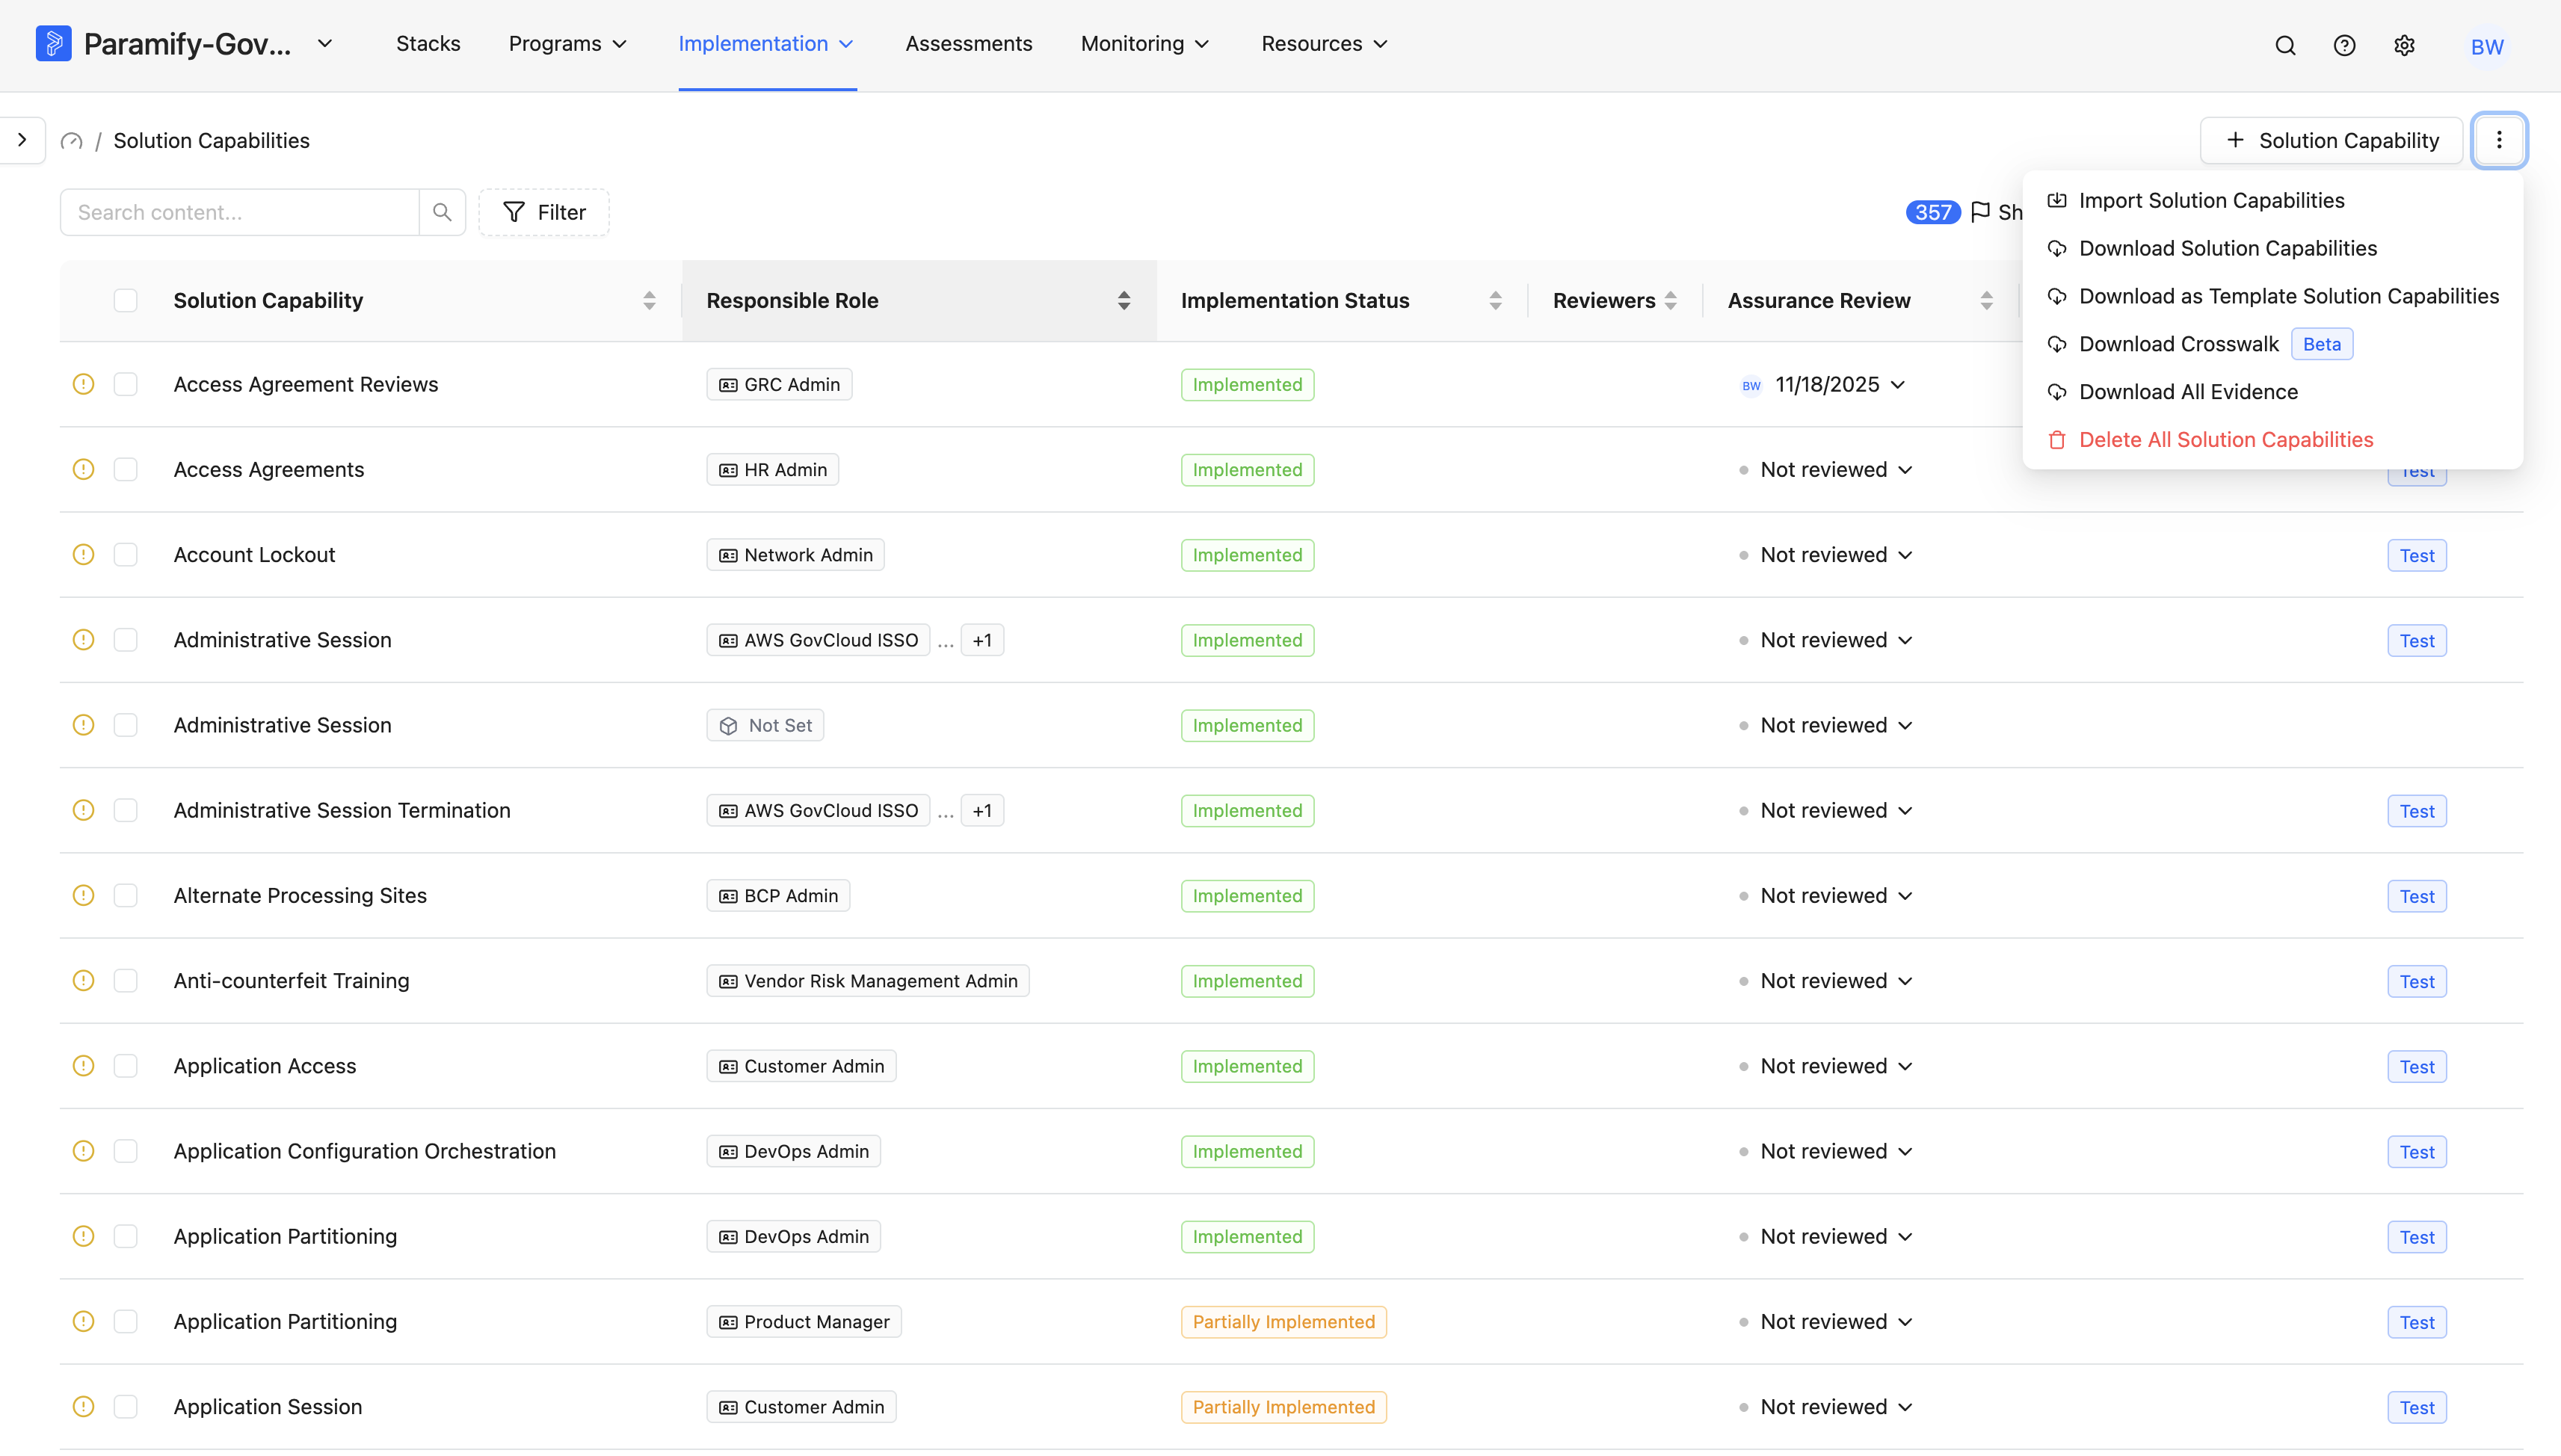Open the Filter button
The height and width of the screenshot is (1456, 2561).
point(544,212)
